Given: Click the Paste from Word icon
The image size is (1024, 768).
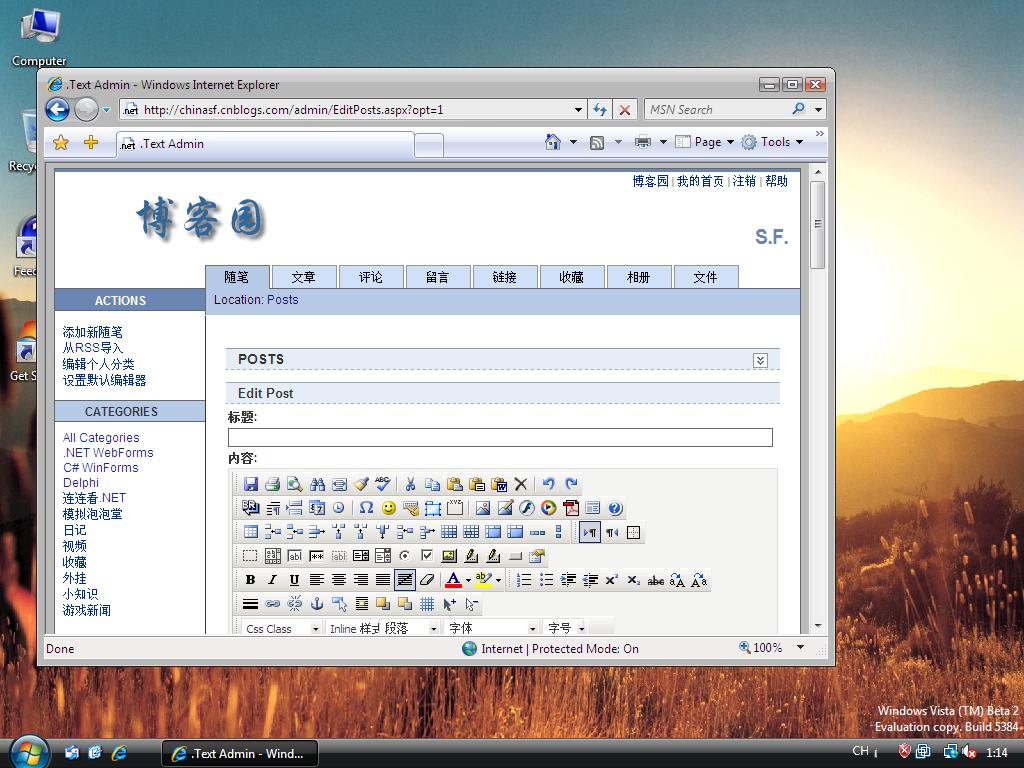Looking at the screenshot, I should (x=499, y=484).
